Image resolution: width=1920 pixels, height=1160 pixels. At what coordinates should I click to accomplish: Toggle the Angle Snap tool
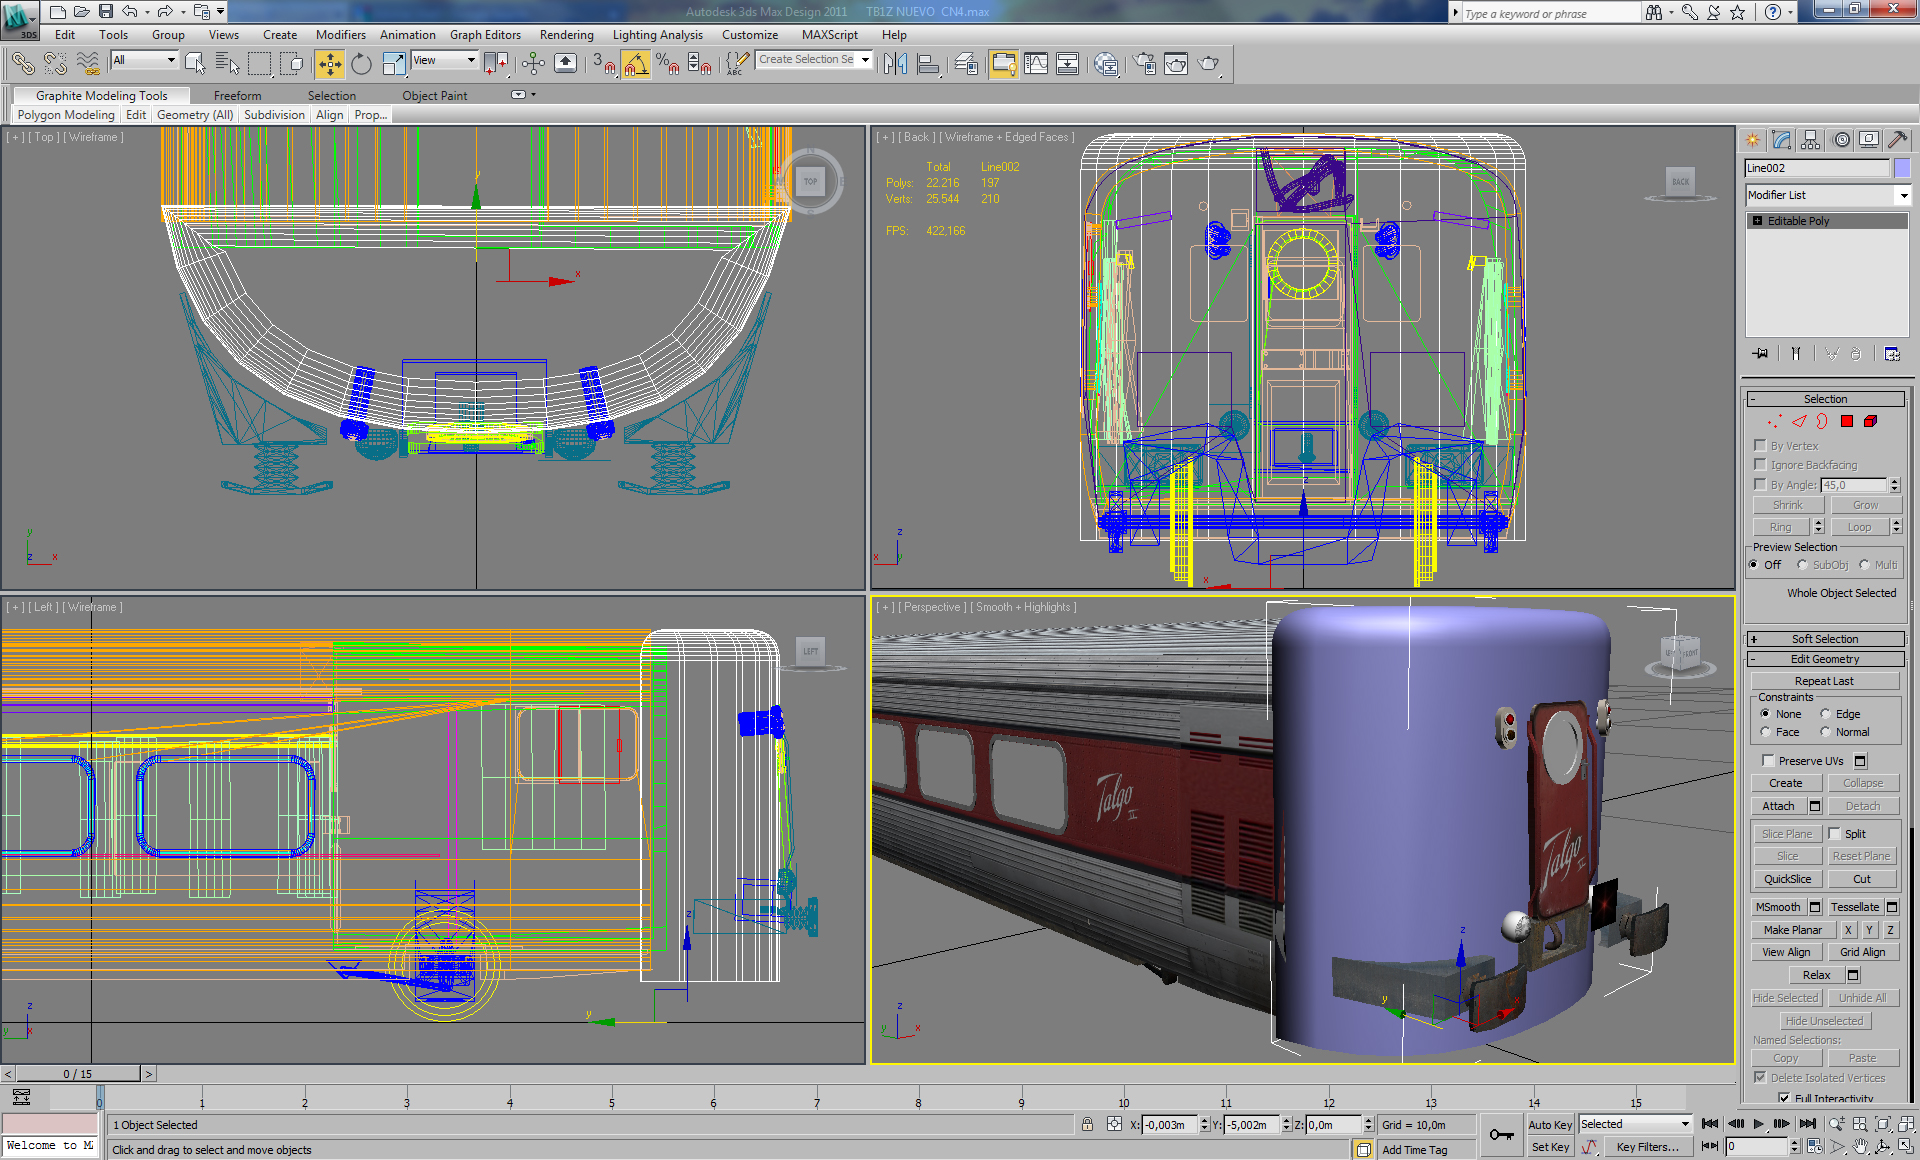coord(635,64)
